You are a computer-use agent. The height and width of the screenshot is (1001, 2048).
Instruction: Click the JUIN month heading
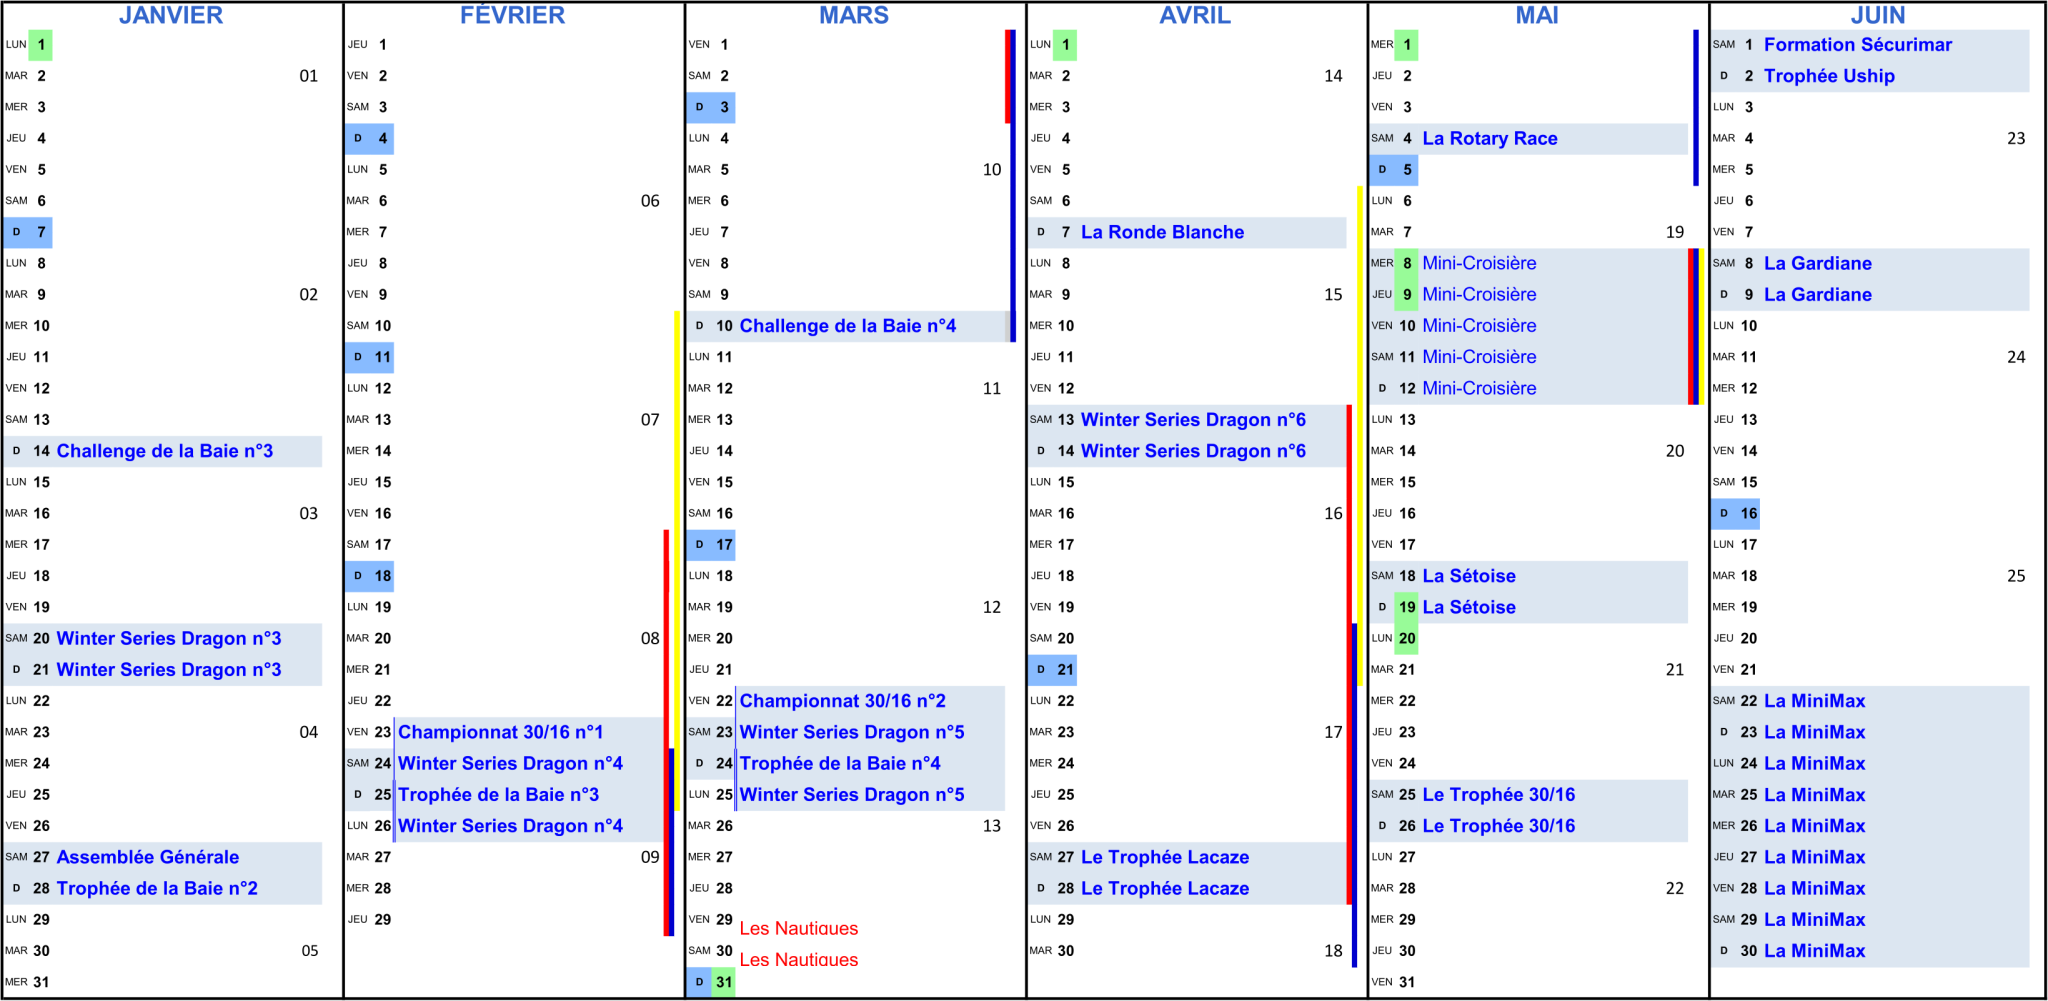coord(1878,15)
